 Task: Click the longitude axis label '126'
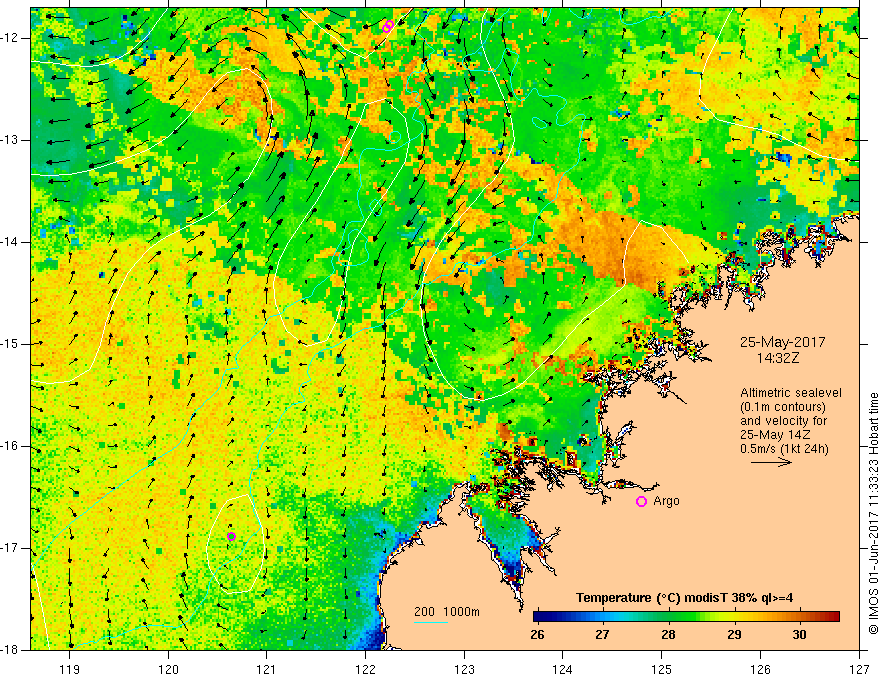pyautogui.click(x=760, y=669)
